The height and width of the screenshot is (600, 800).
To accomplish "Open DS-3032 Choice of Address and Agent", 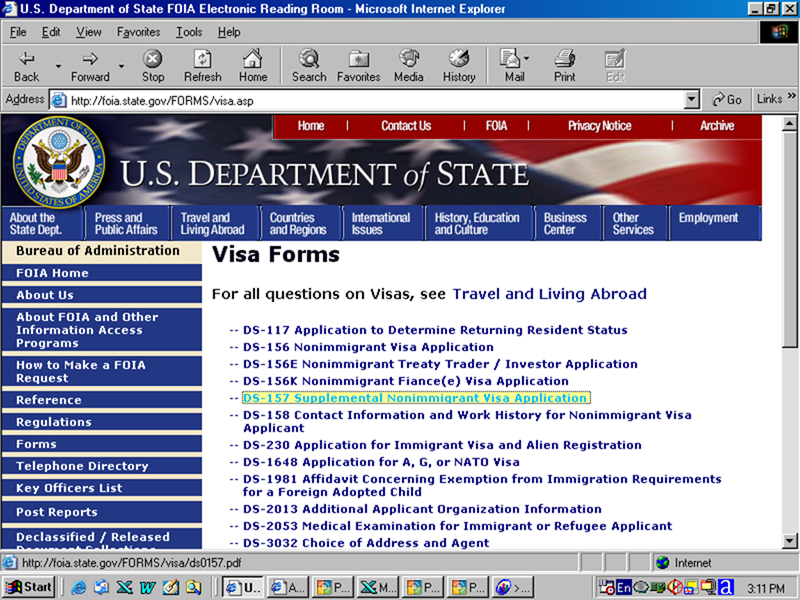I will [366, 543].
